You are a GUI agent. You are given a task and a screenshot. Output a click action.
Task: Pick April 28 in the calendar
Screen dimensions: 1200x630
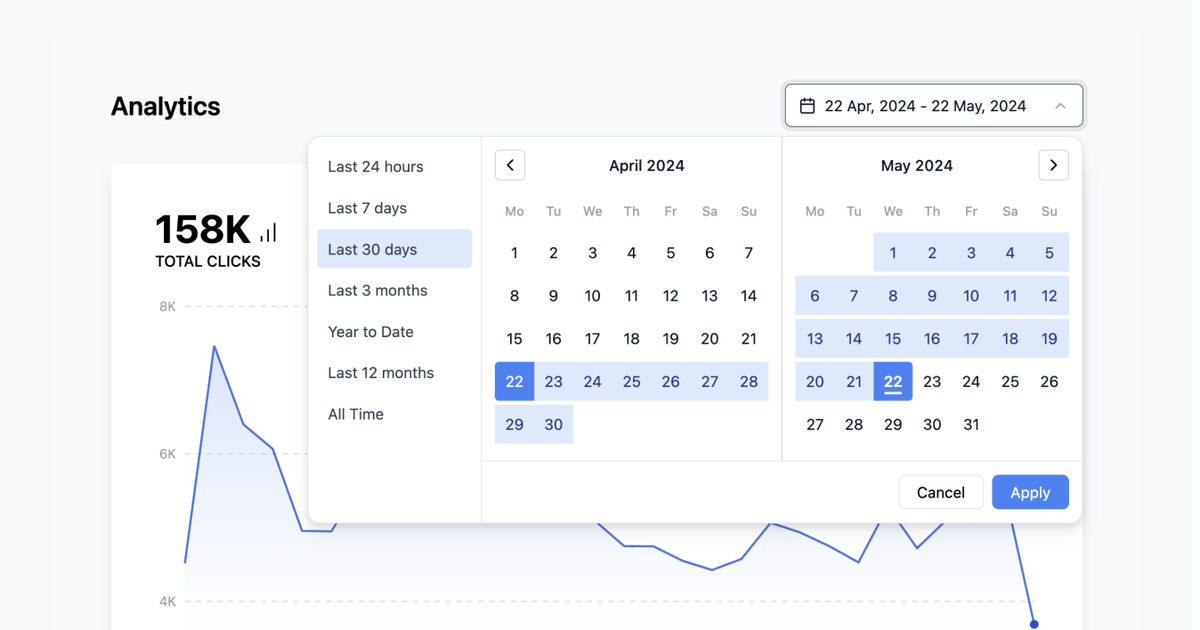[749, 381]
